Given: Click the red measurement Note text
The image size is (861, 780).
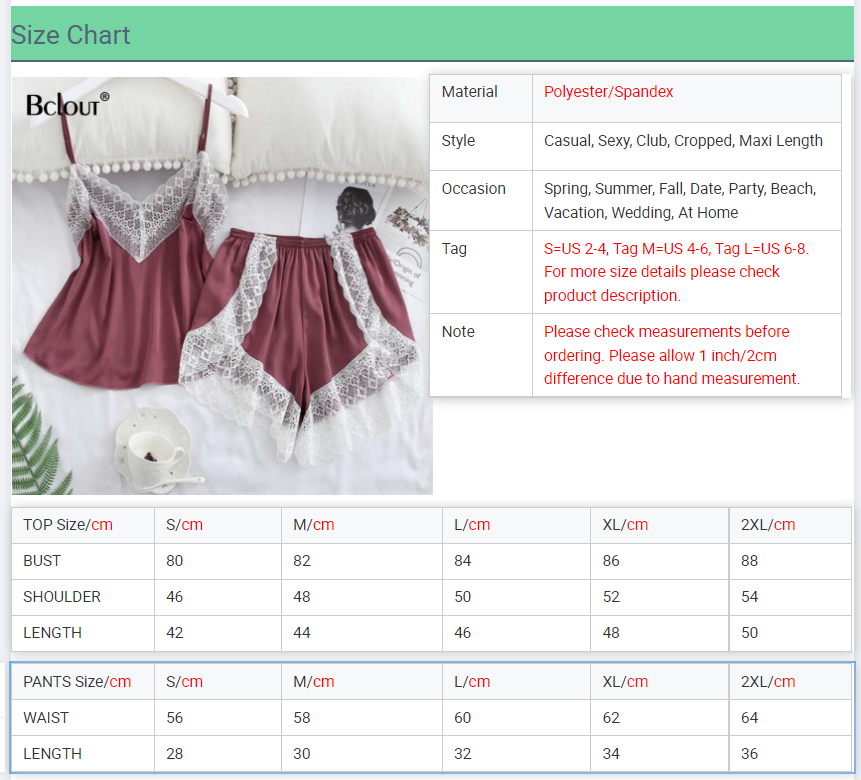Looking at the screenshot, I should 671,355.
